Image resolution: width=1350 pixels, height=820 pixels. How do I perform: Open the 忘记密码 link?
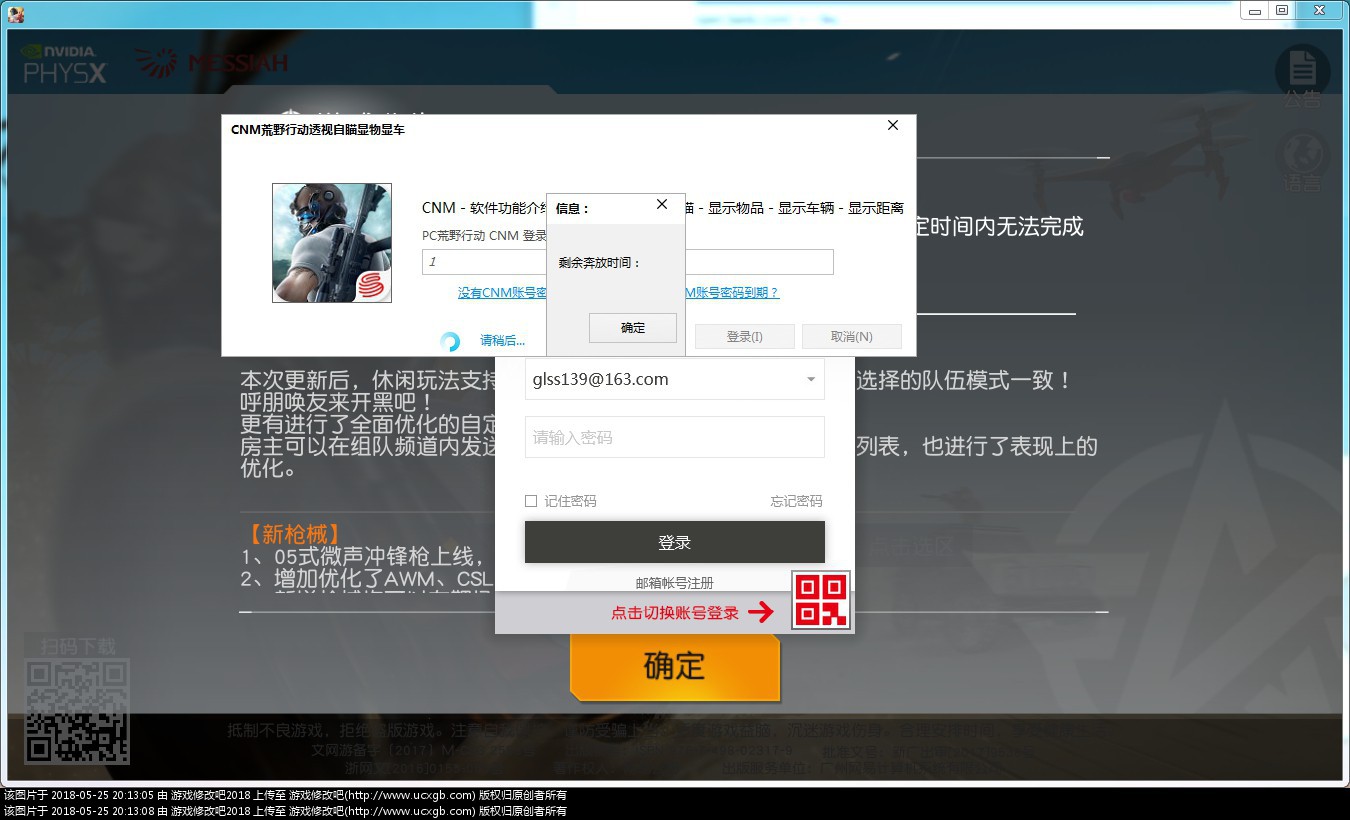[x=796, y=501]
